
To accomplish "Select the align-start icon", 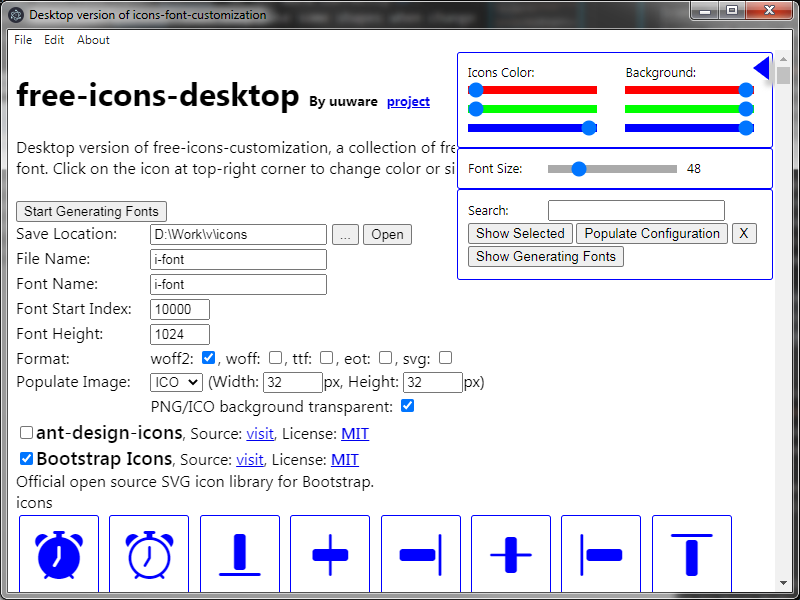I will [x=601, y=555].
